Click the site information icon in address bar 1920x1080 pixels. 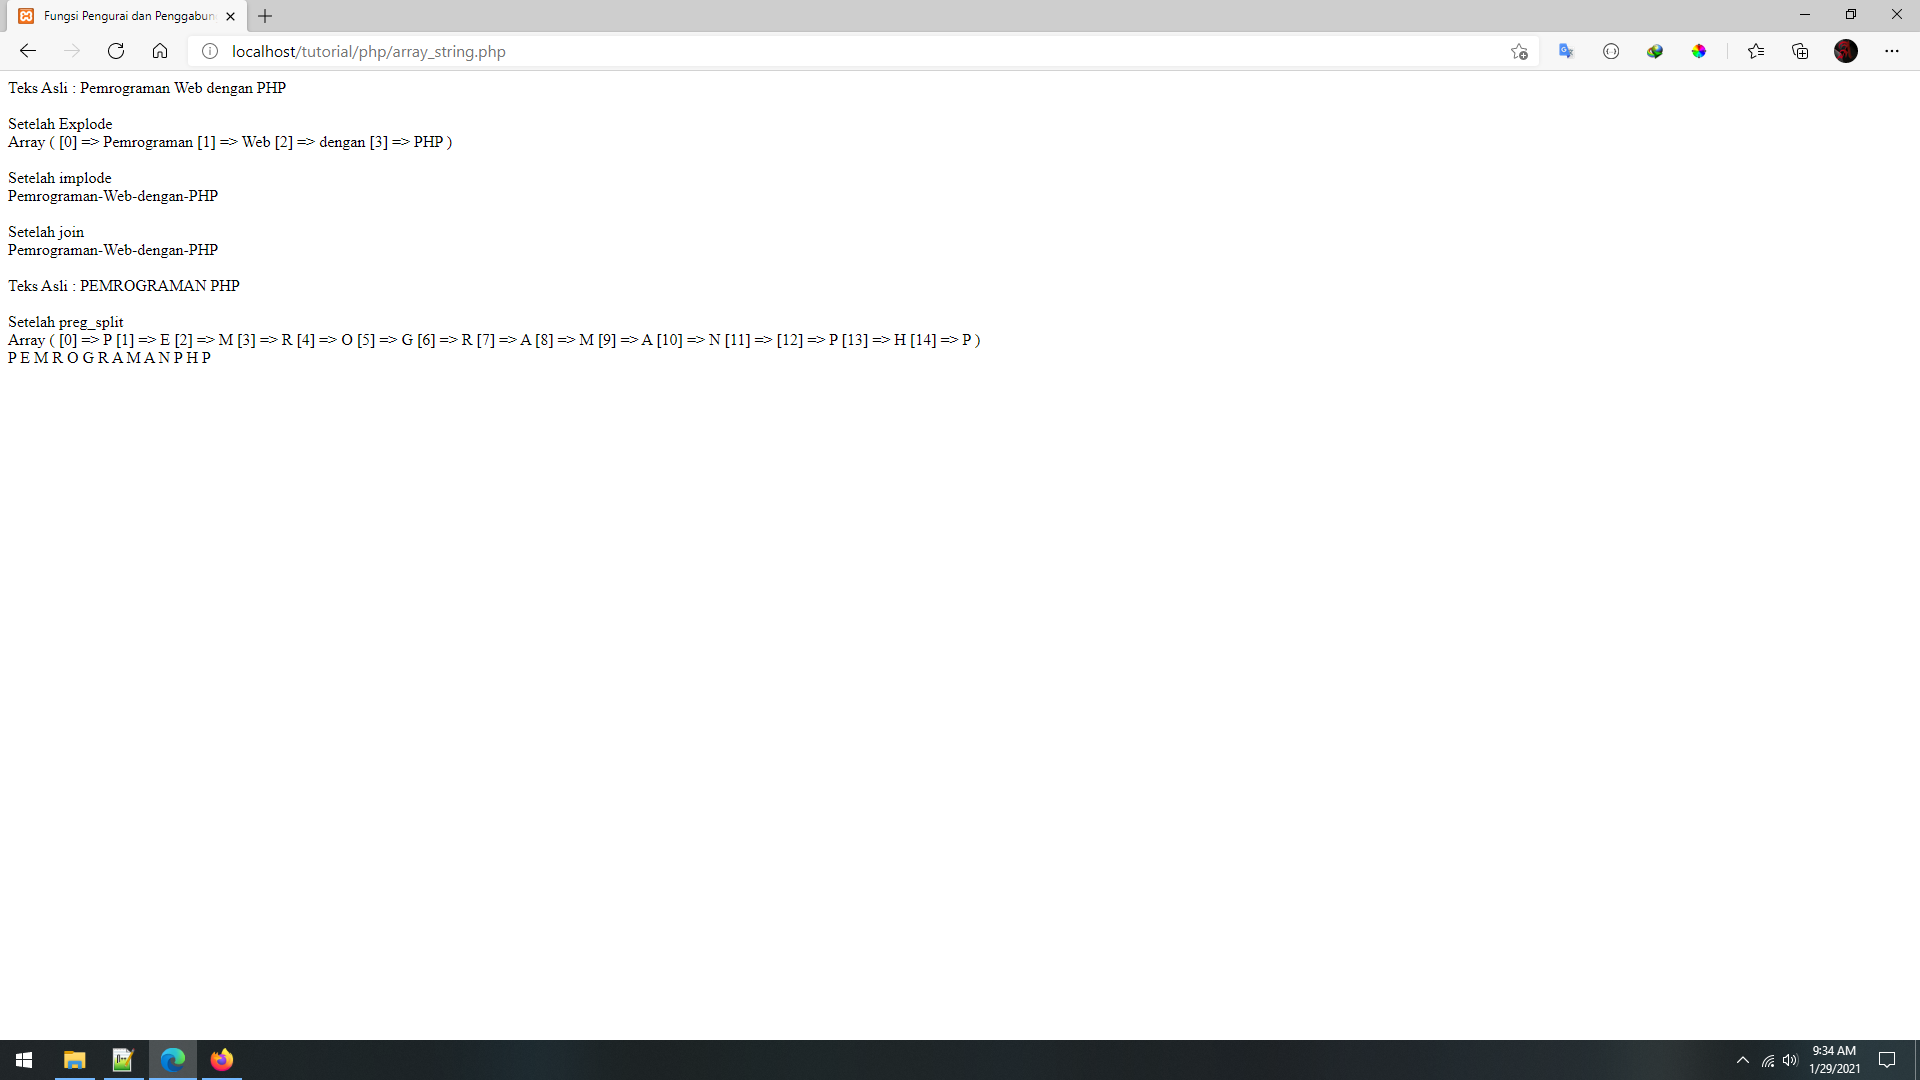point(209,51)
